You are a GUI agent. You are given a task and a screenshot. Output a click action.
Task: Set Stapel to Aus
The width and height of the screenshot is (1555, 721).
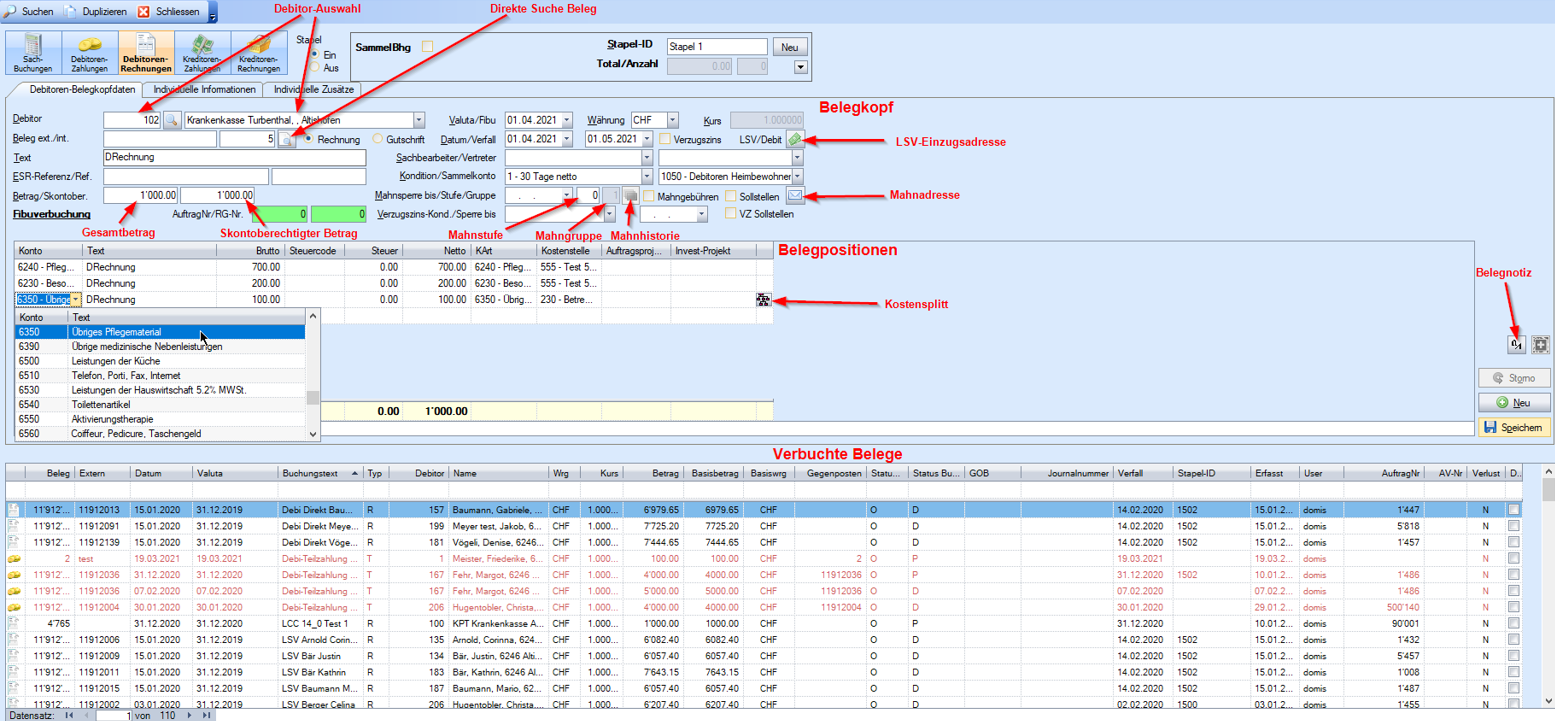[x=315, y=68]
